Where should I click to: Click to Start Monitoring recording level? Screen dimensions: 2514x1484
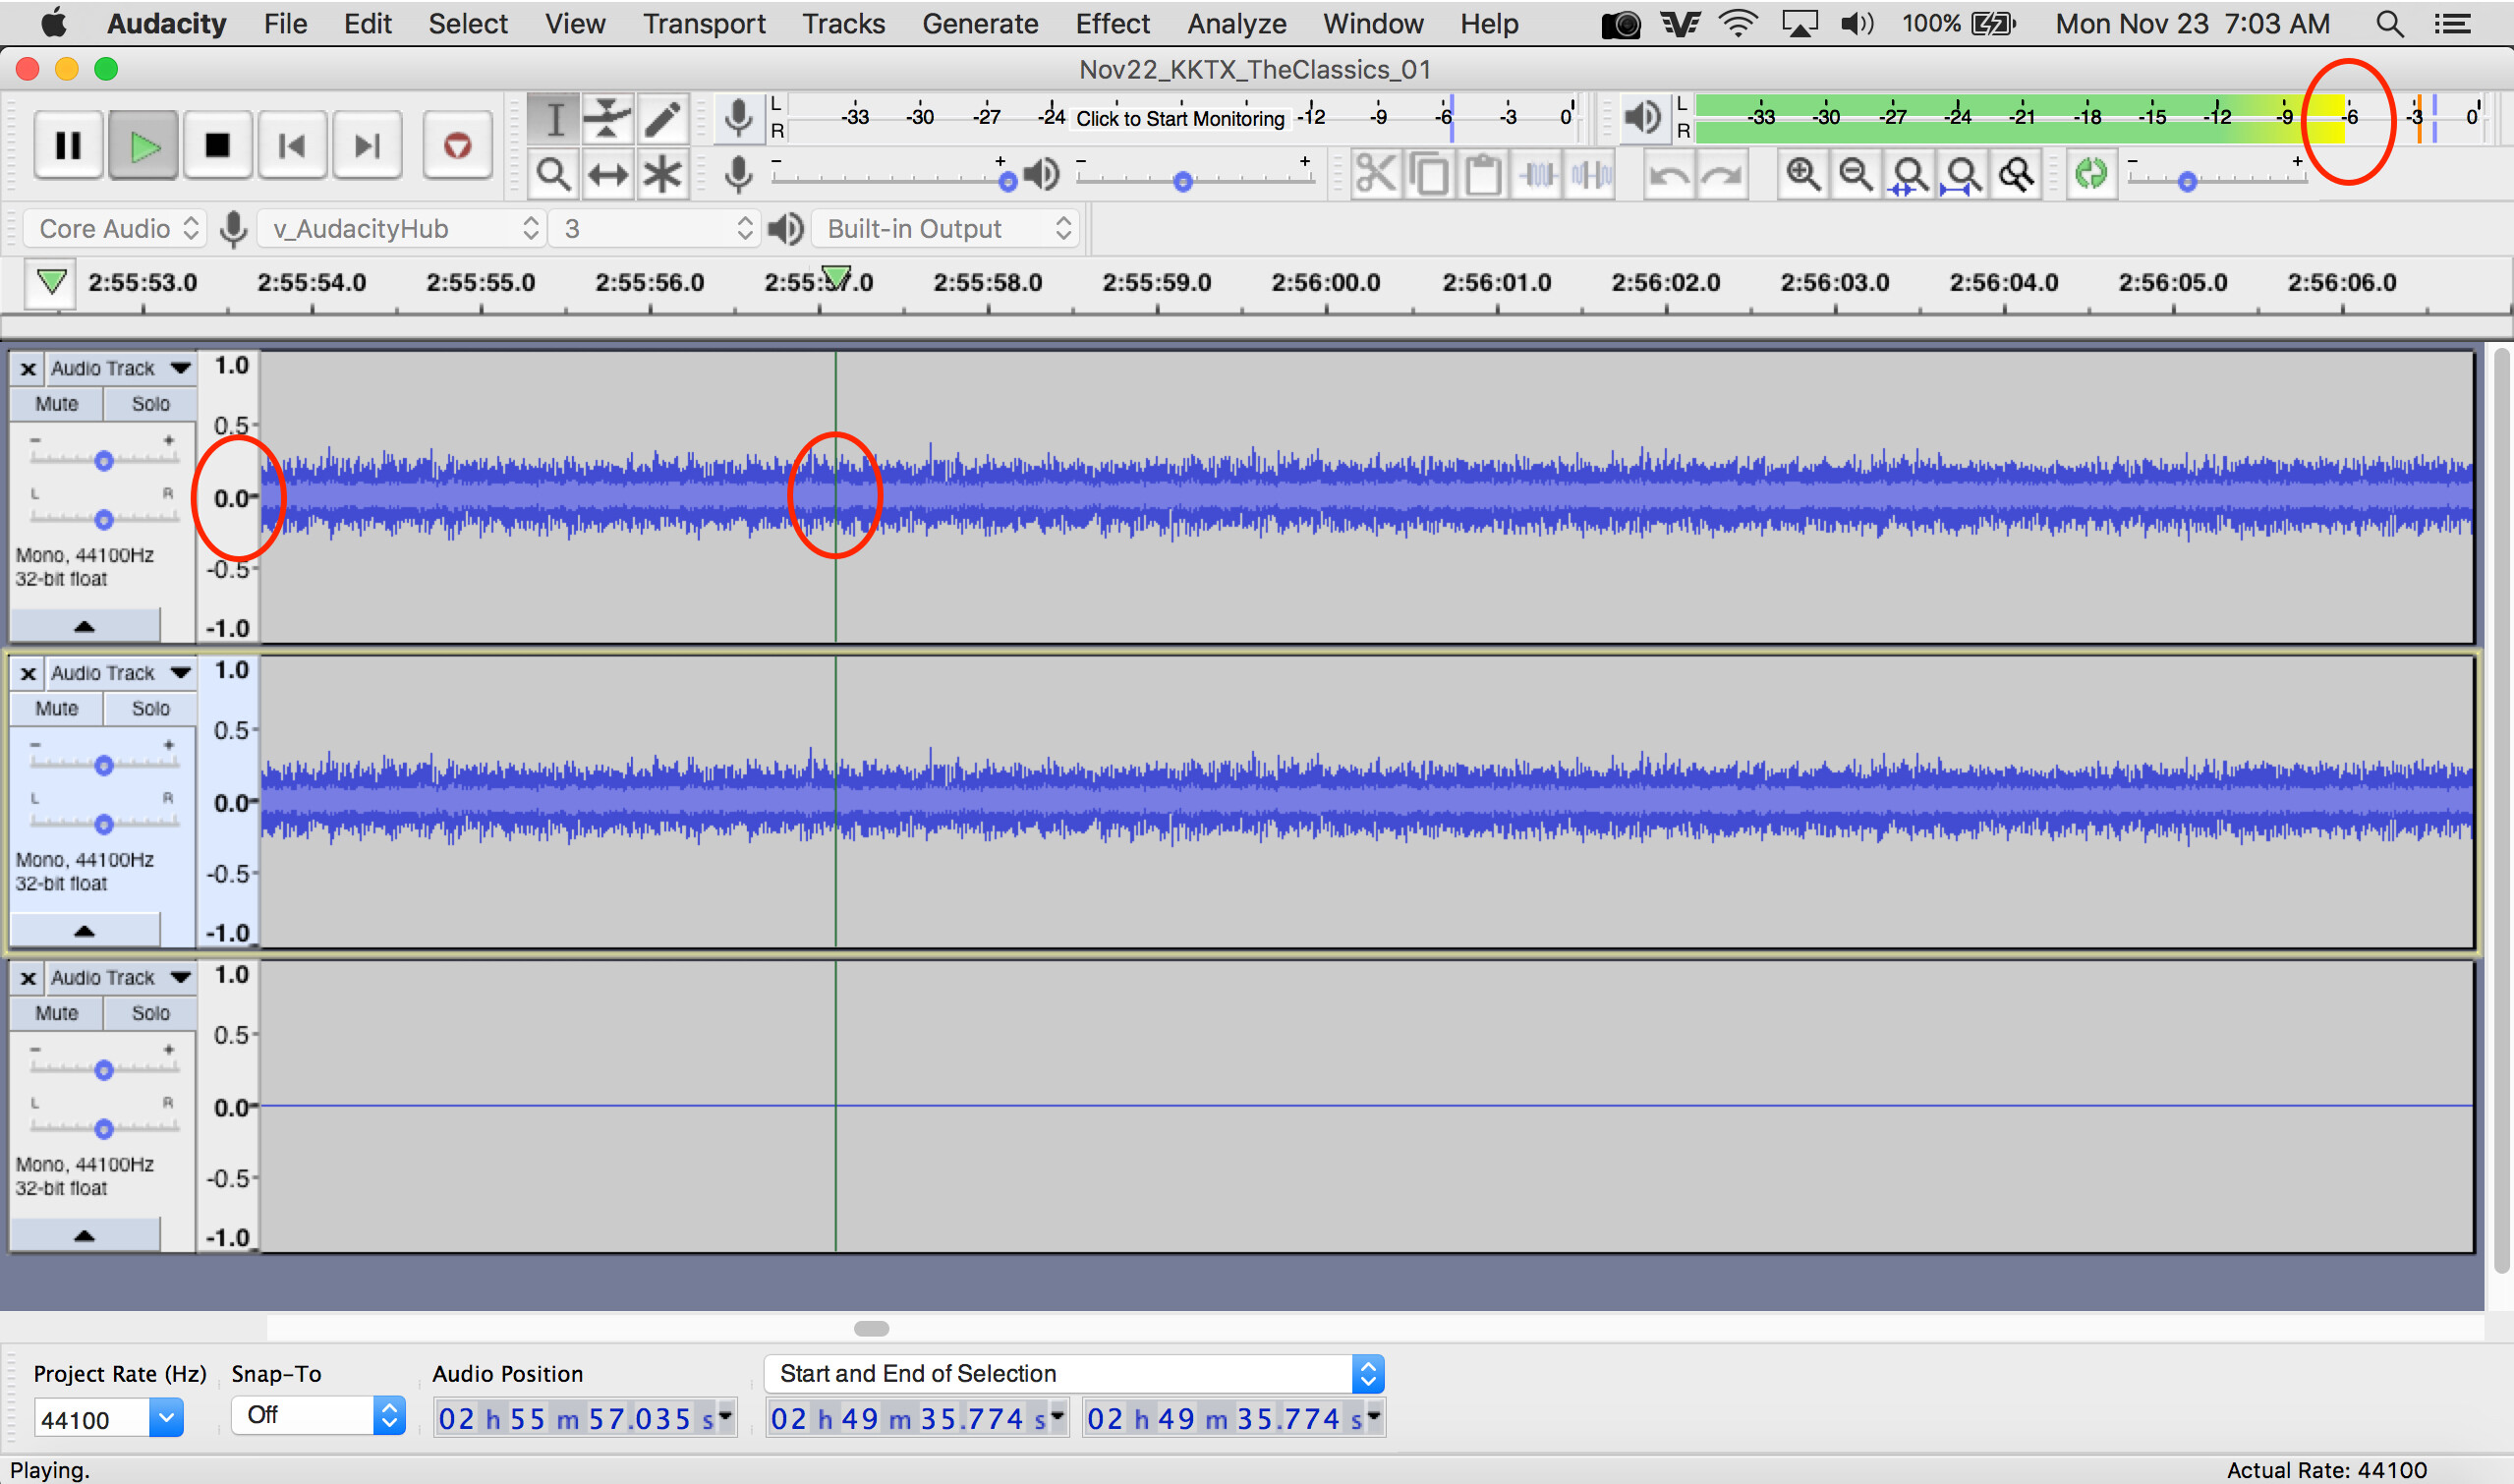click(1180, 118)
